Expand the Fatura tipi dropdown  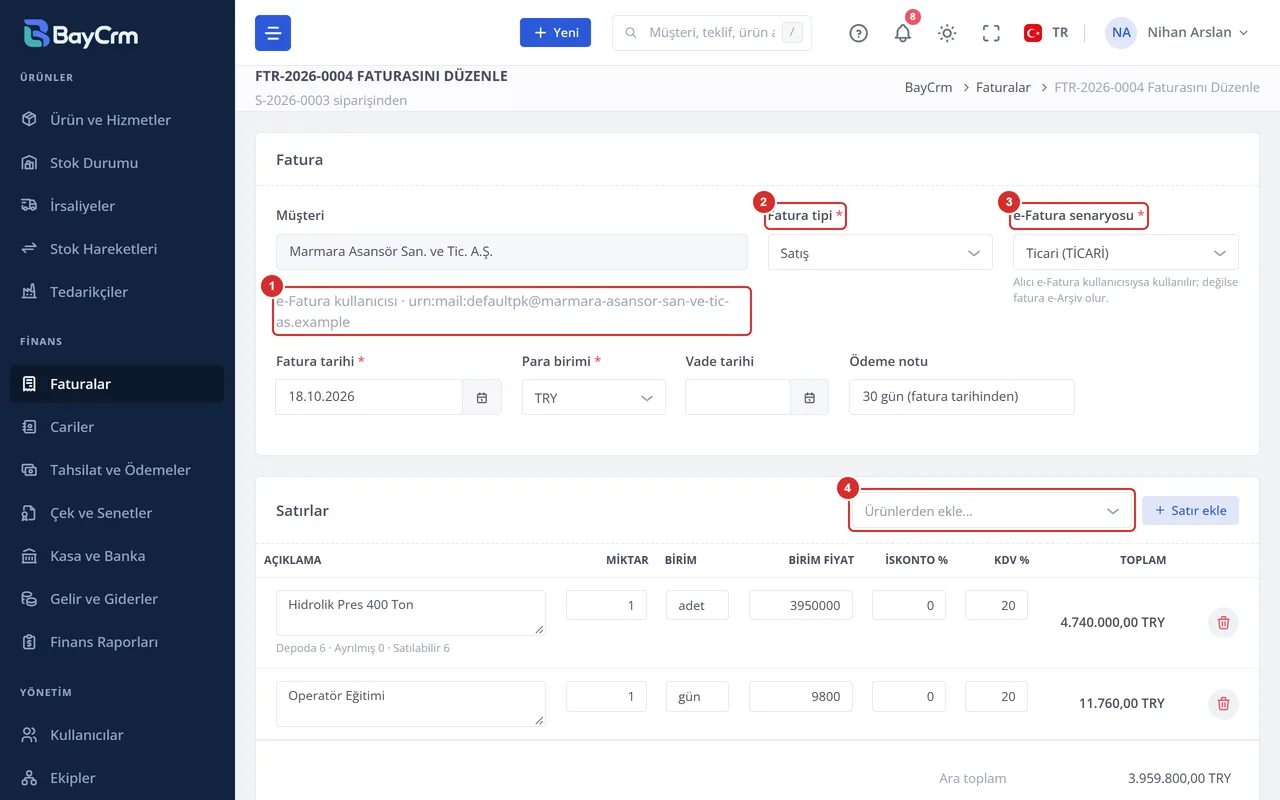click(880, 253)
